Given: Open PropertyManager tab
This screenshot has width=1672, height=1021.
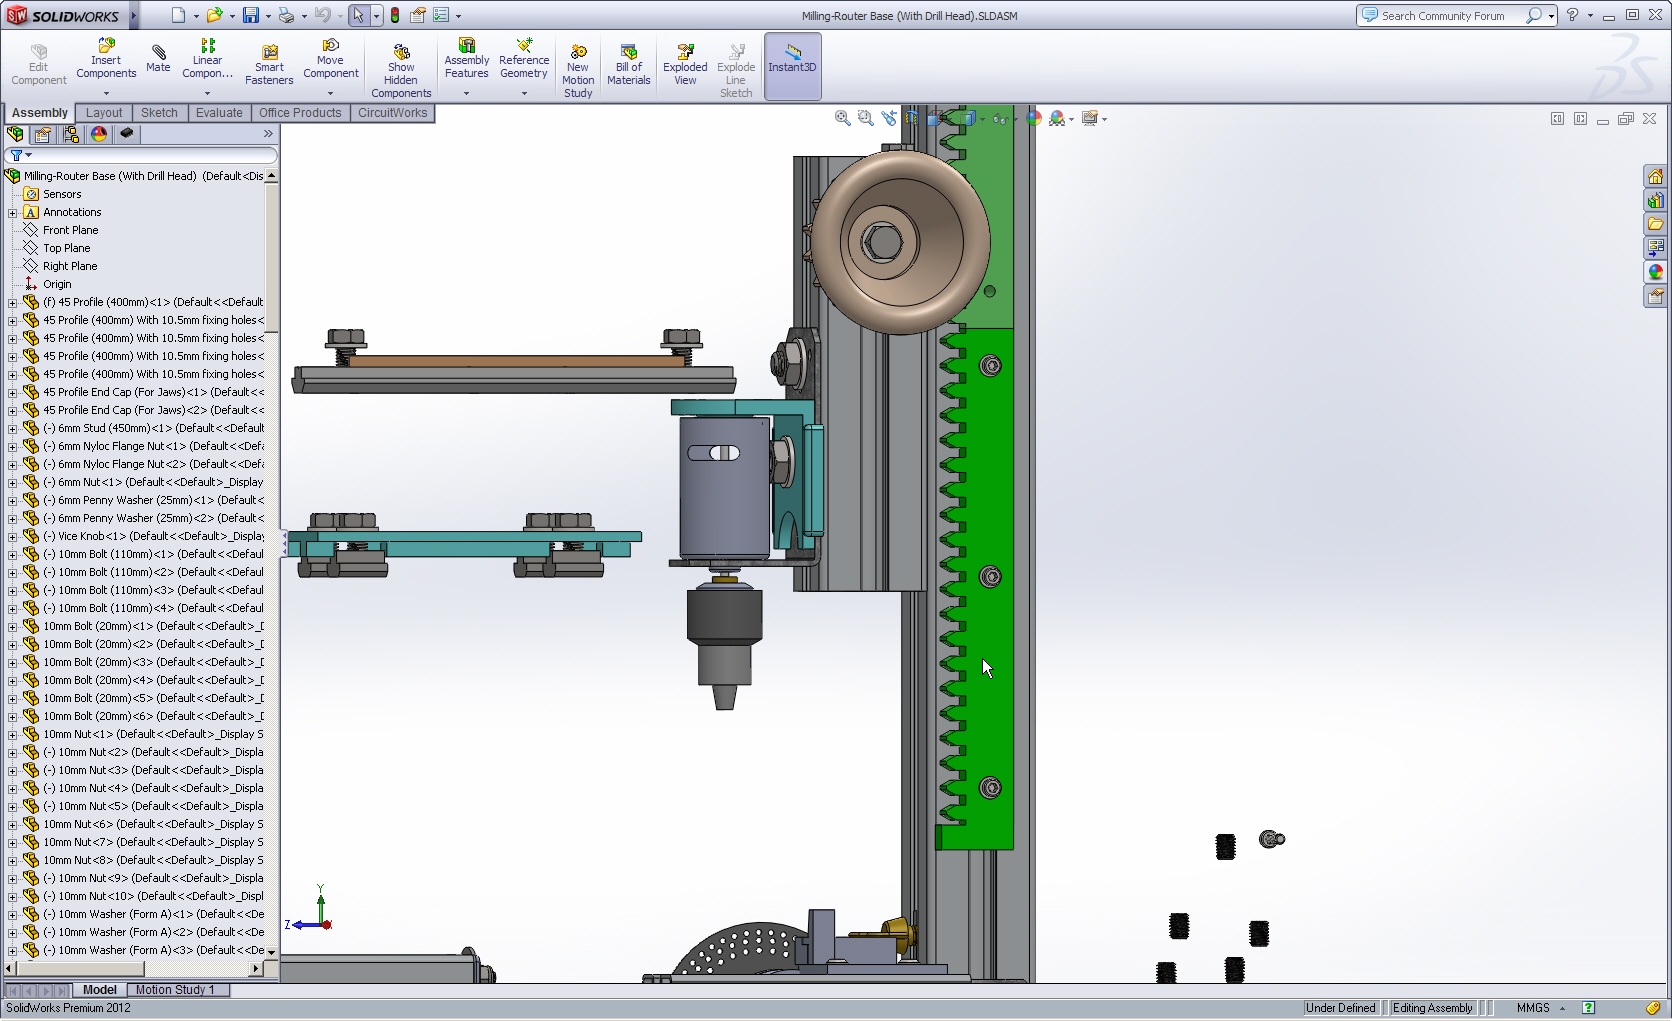Looking at the screenshot, I should [43, 134].
